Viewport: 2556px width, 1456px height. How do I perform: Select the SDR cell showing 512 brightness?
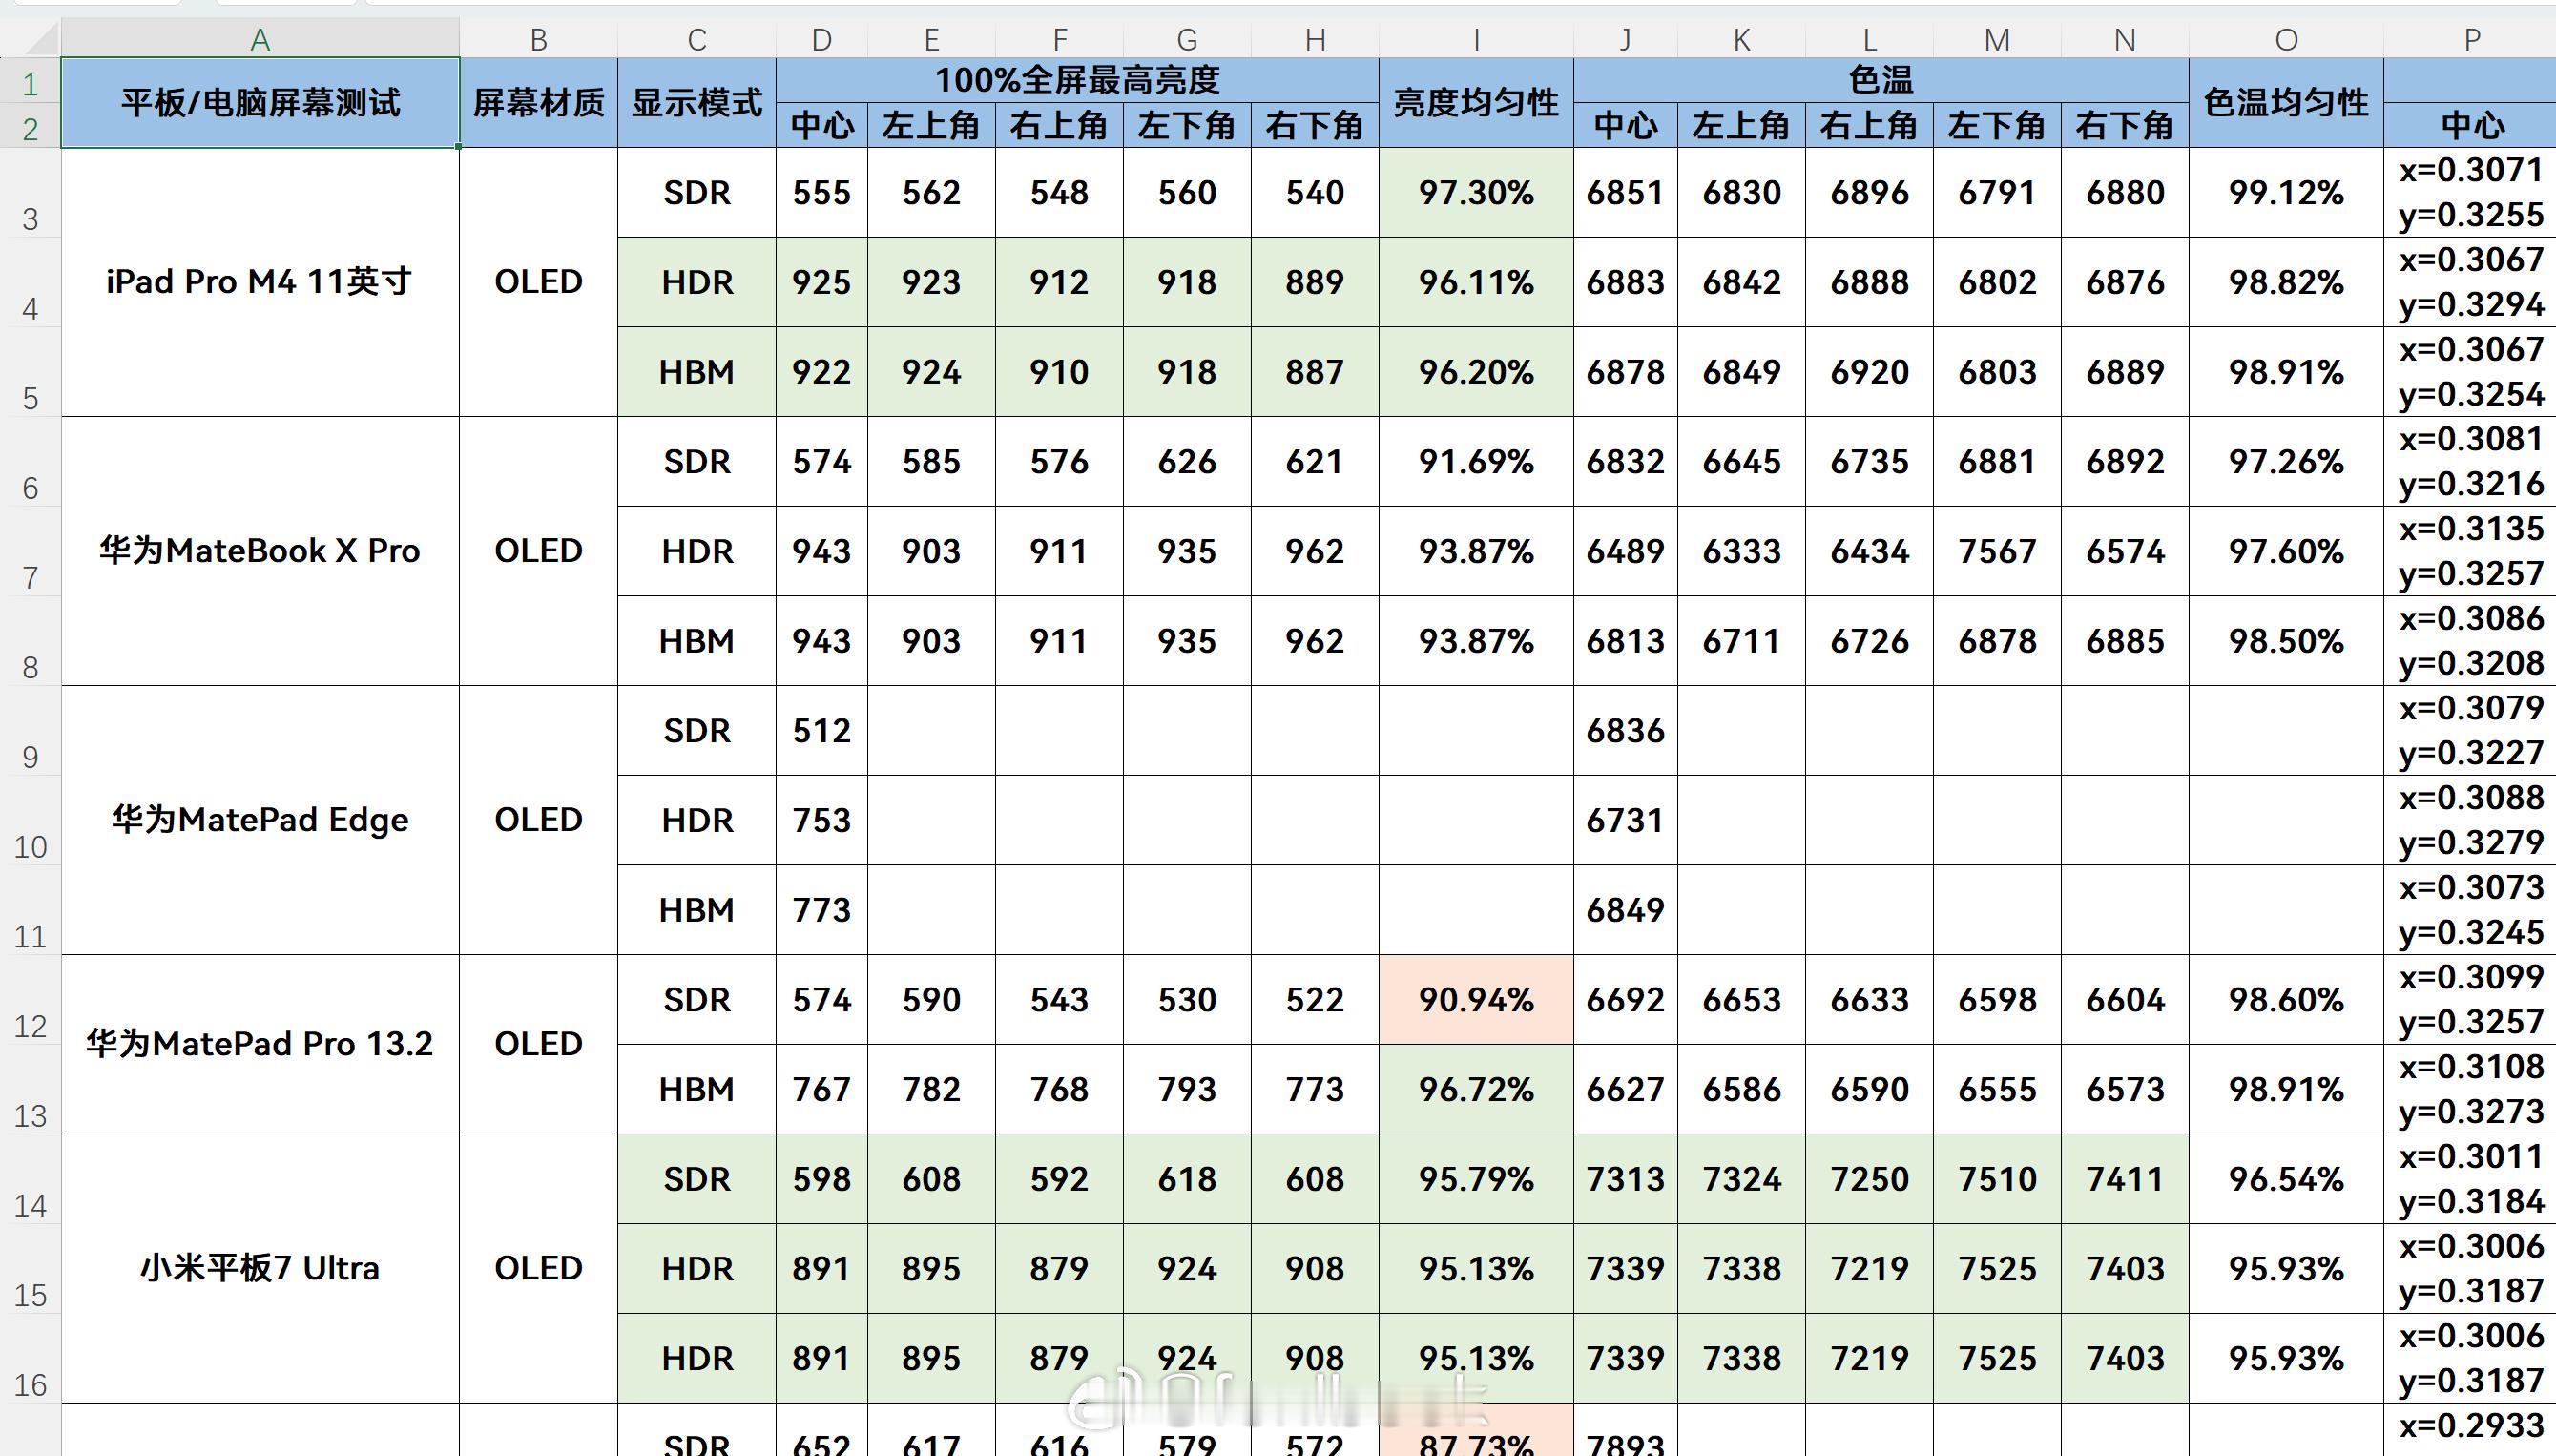[x=696, y=731]
